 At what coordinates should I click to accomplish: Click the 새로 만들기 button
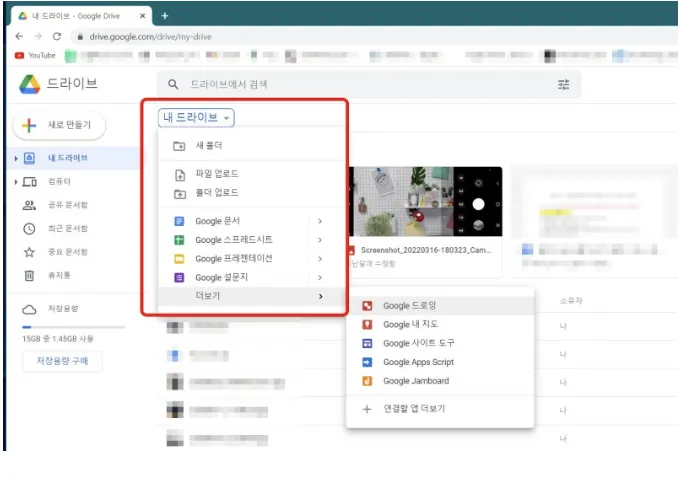[x=59, y=125]
